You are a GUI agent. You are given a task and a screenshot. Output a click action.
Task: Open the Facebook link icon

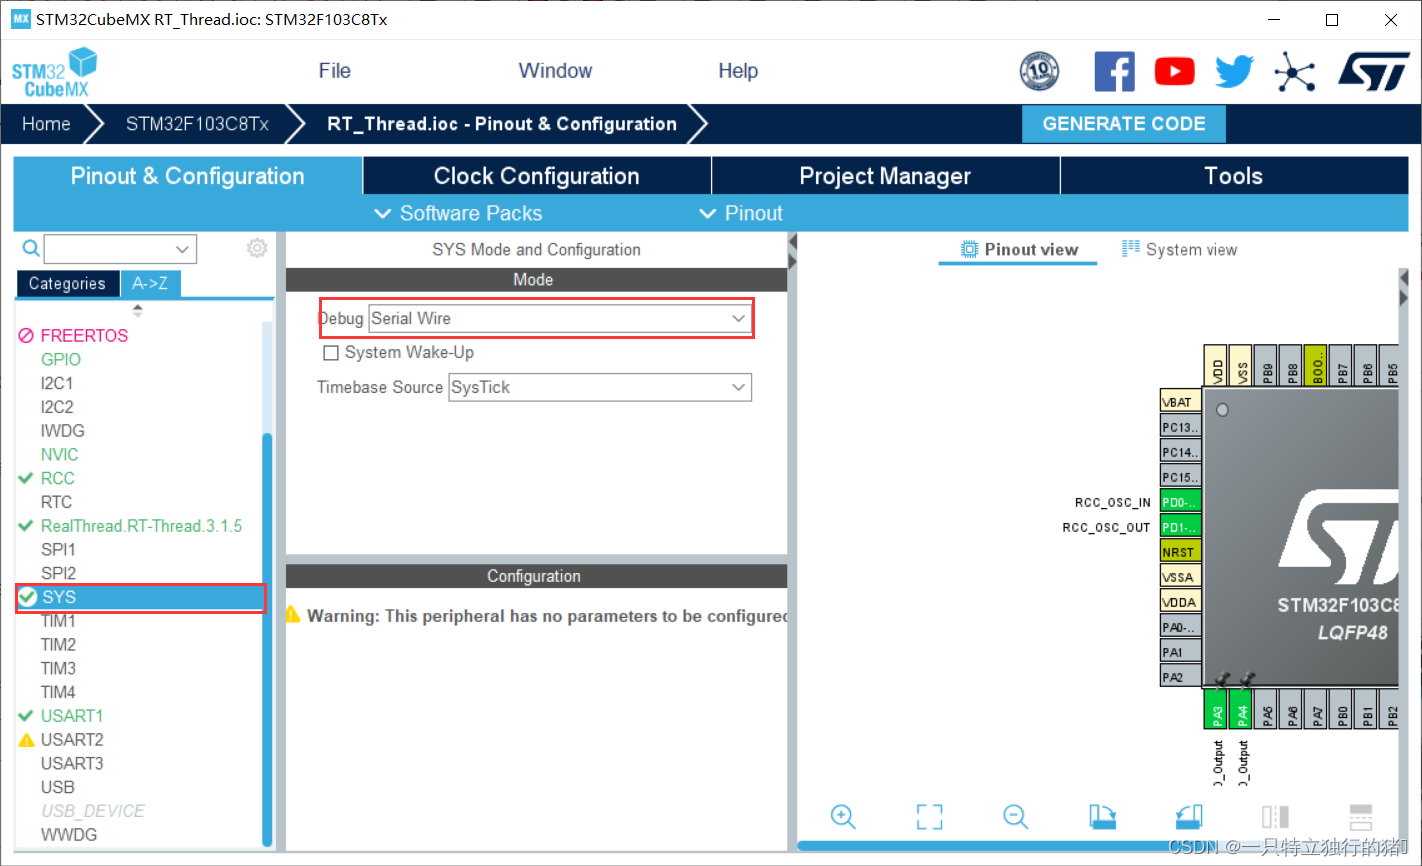(1114, 71)
